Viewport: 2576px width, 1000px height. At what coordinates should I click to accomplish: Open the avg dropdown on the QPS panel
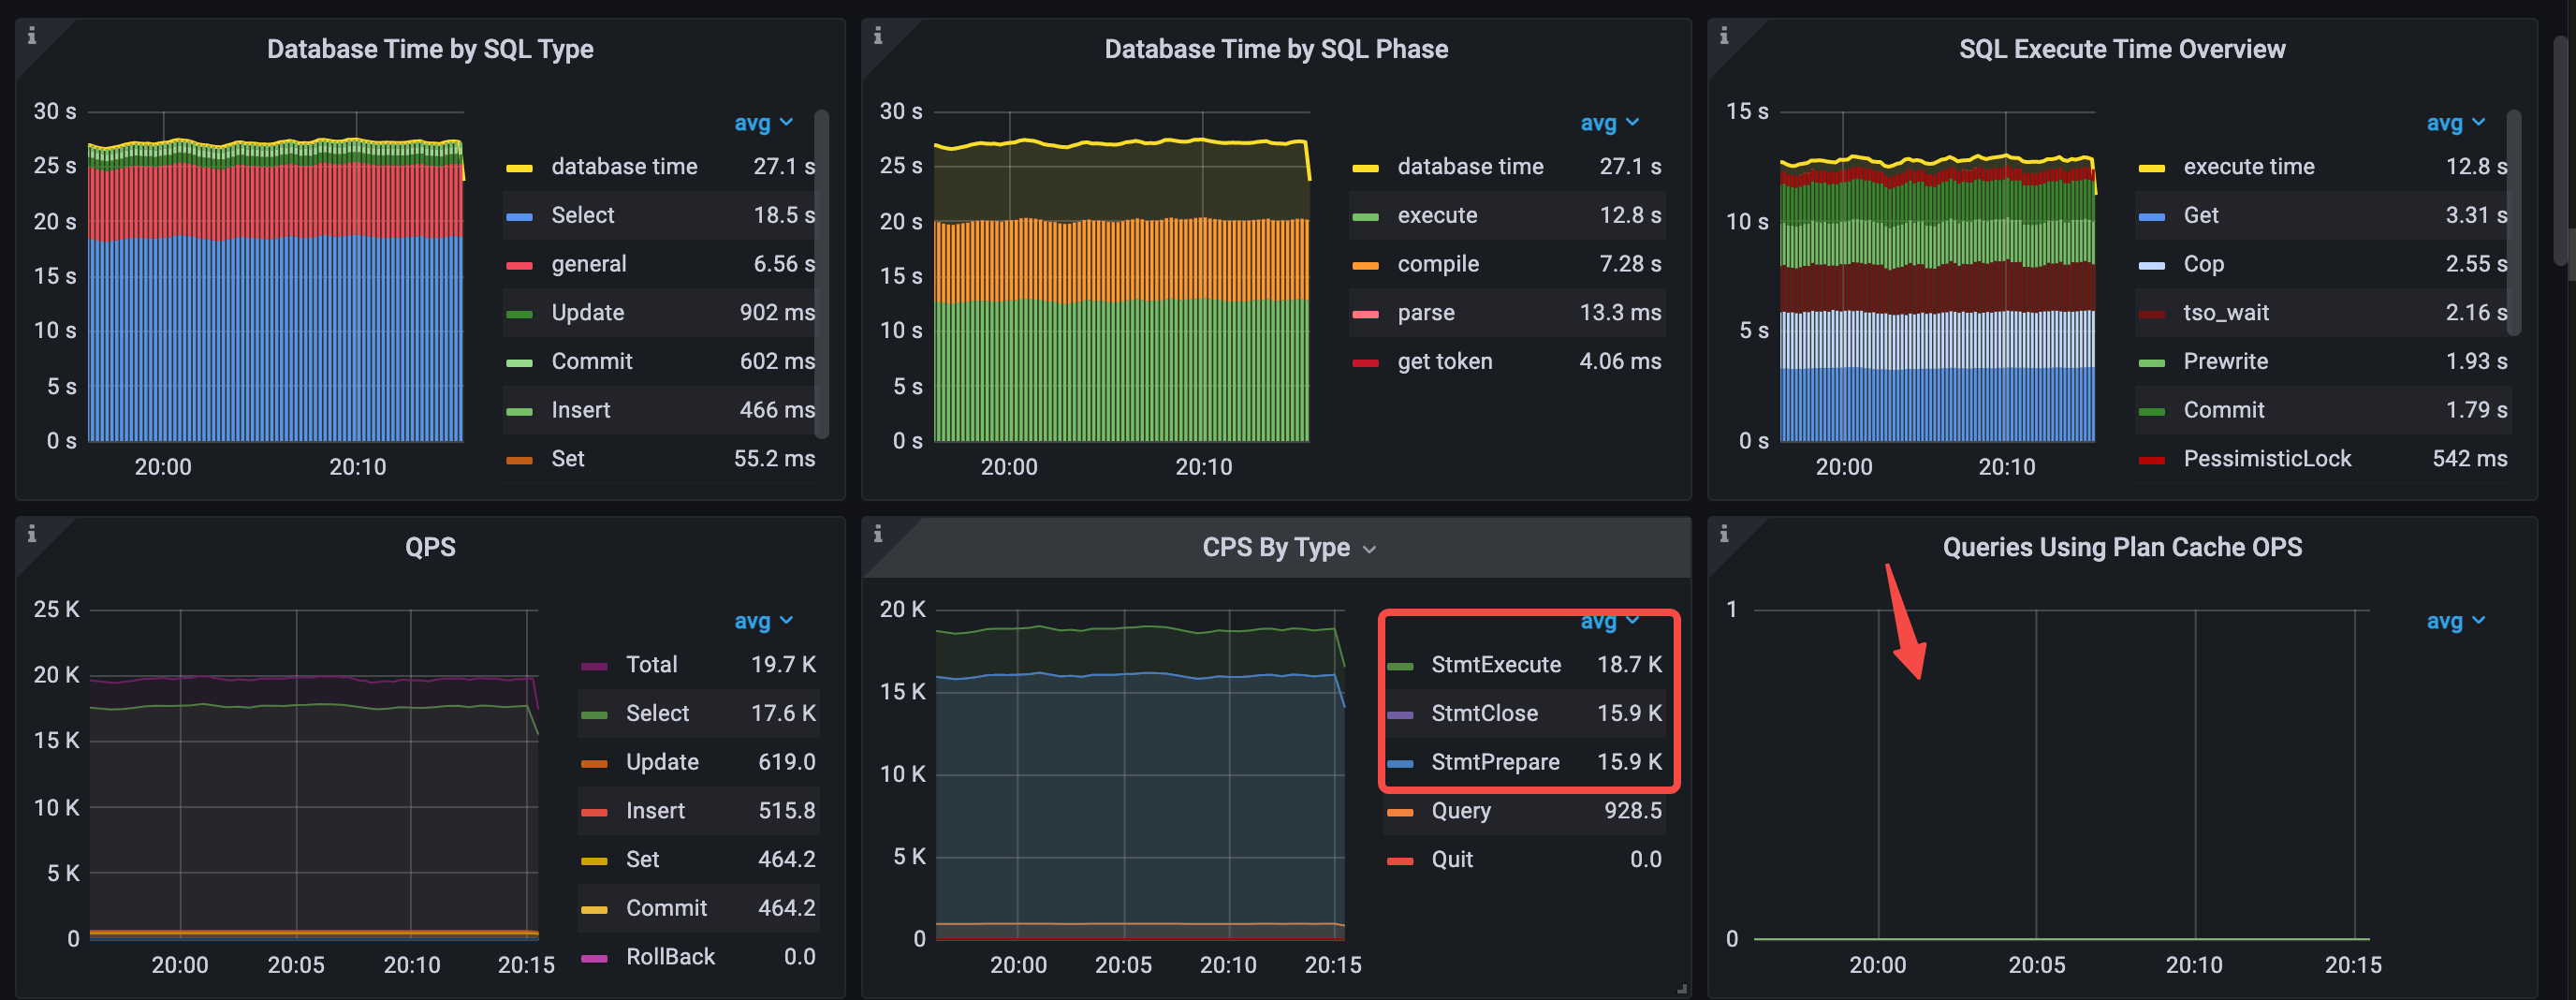point(763,620)
